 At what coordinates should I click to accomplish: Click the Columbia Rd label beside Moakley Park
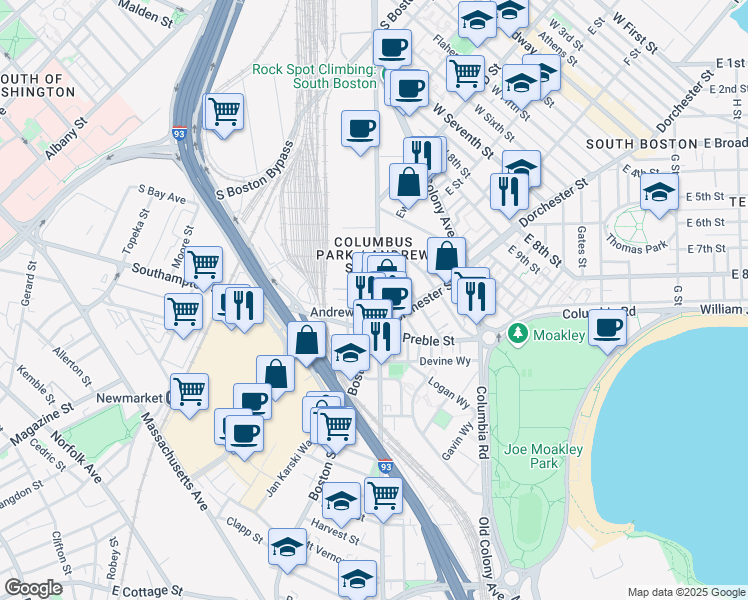pyautogui.click(x=482, y=423)
